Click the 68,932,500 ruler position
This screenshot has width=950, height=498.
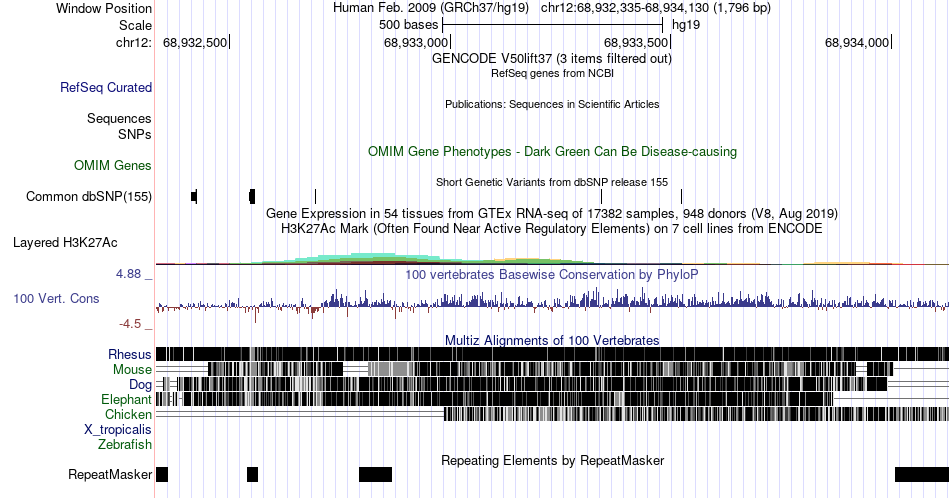coord(195,42)
